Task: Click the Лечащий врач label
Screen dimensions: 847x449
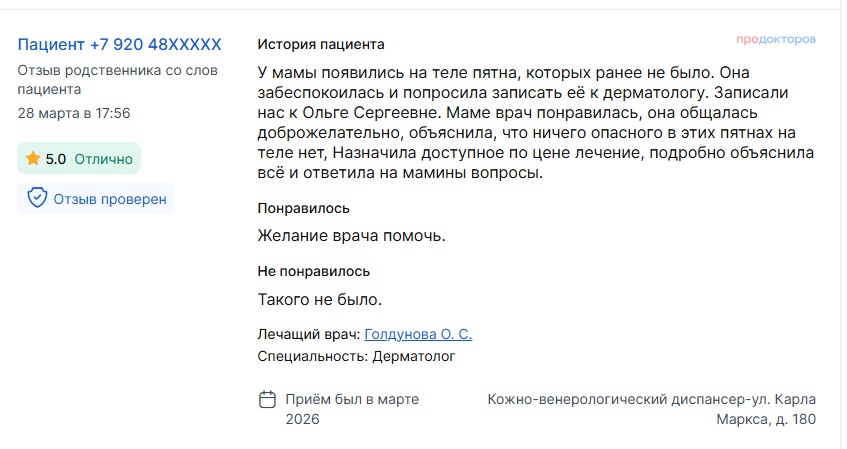Action: (308, 335)
